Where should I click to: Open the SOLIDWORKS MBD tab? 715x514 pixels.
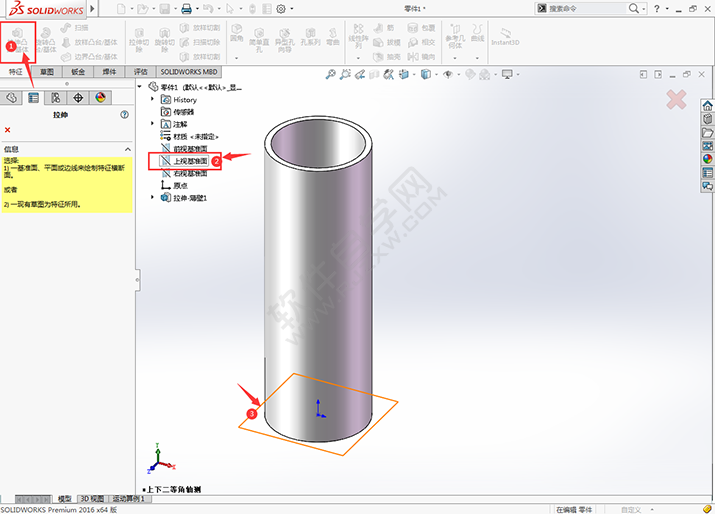189,72
